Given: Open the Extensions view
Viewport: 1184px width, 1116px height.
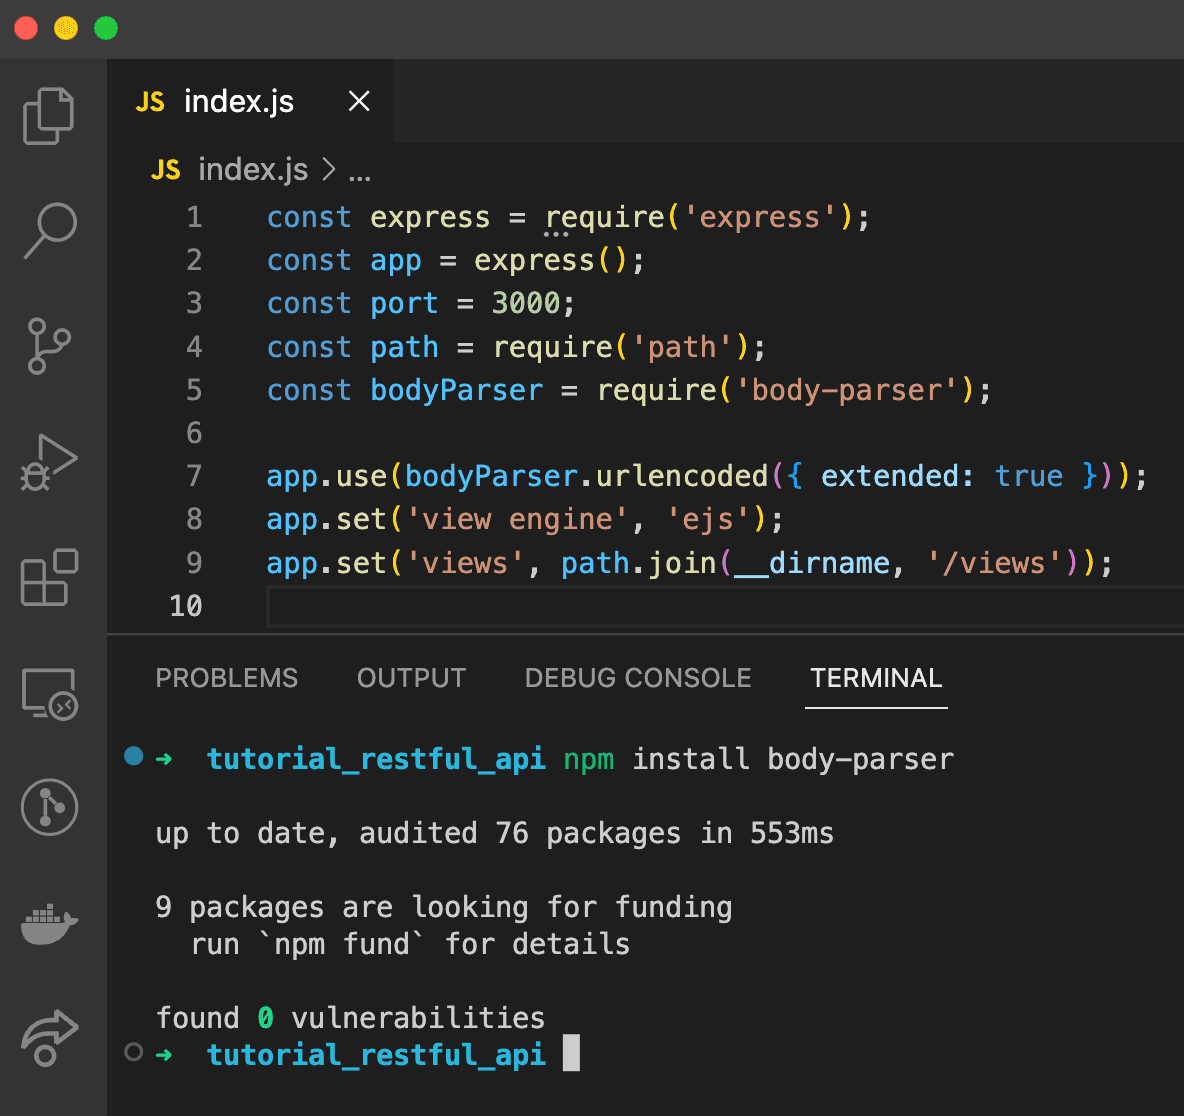Looking at the screenshot, I should pos(49,578).
